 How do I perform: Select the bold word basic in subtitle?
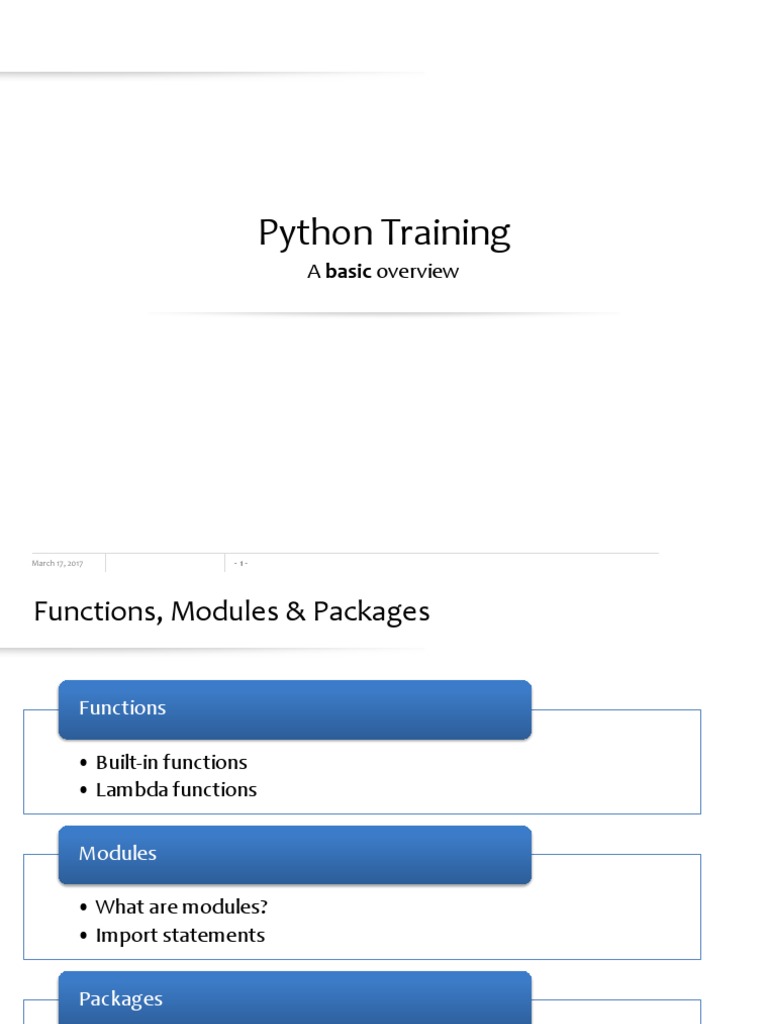(348, 271)
